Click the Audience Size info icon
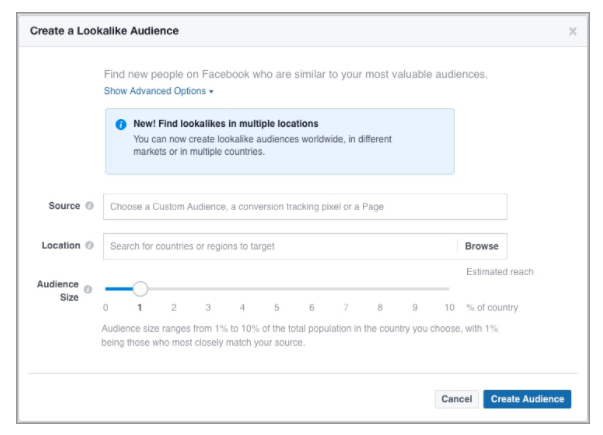 click(x=88, y=290)
